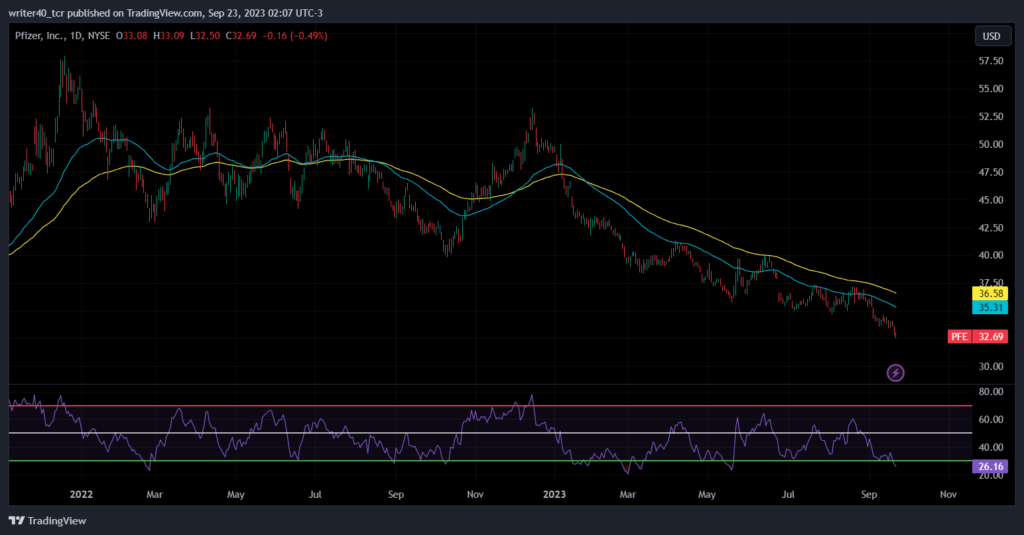Click the 45.00 price axis label
This screenshot has width=1024, height=535.
point(991,200)
